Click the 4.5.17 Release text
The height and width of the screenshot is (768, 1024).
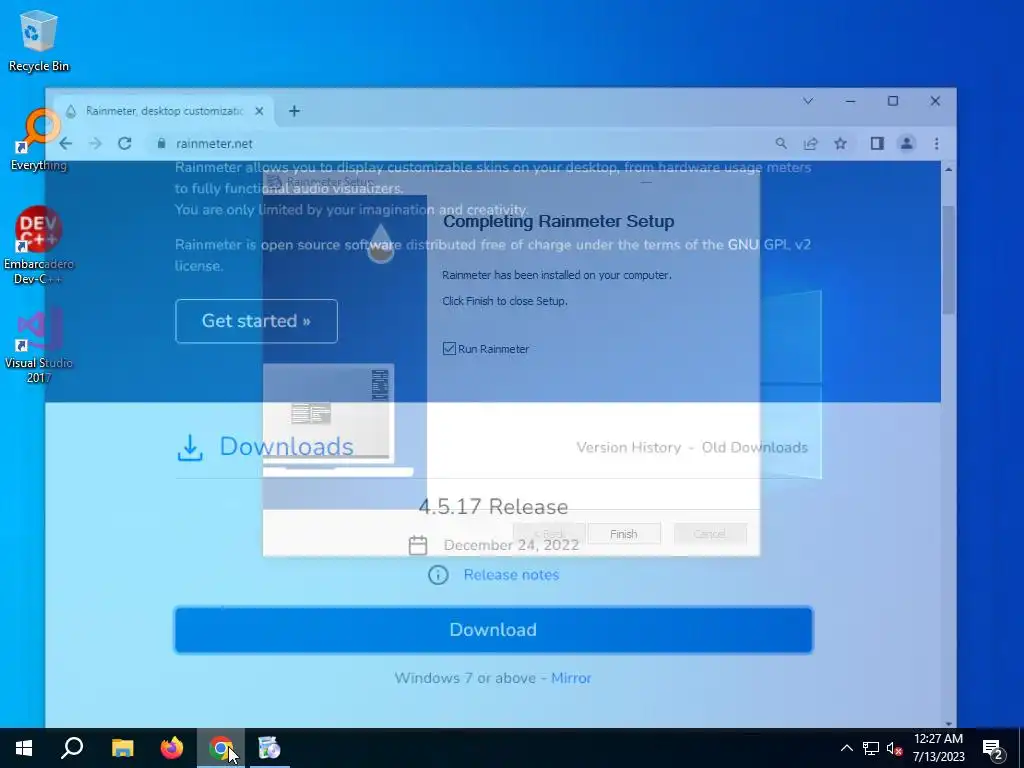493,507
